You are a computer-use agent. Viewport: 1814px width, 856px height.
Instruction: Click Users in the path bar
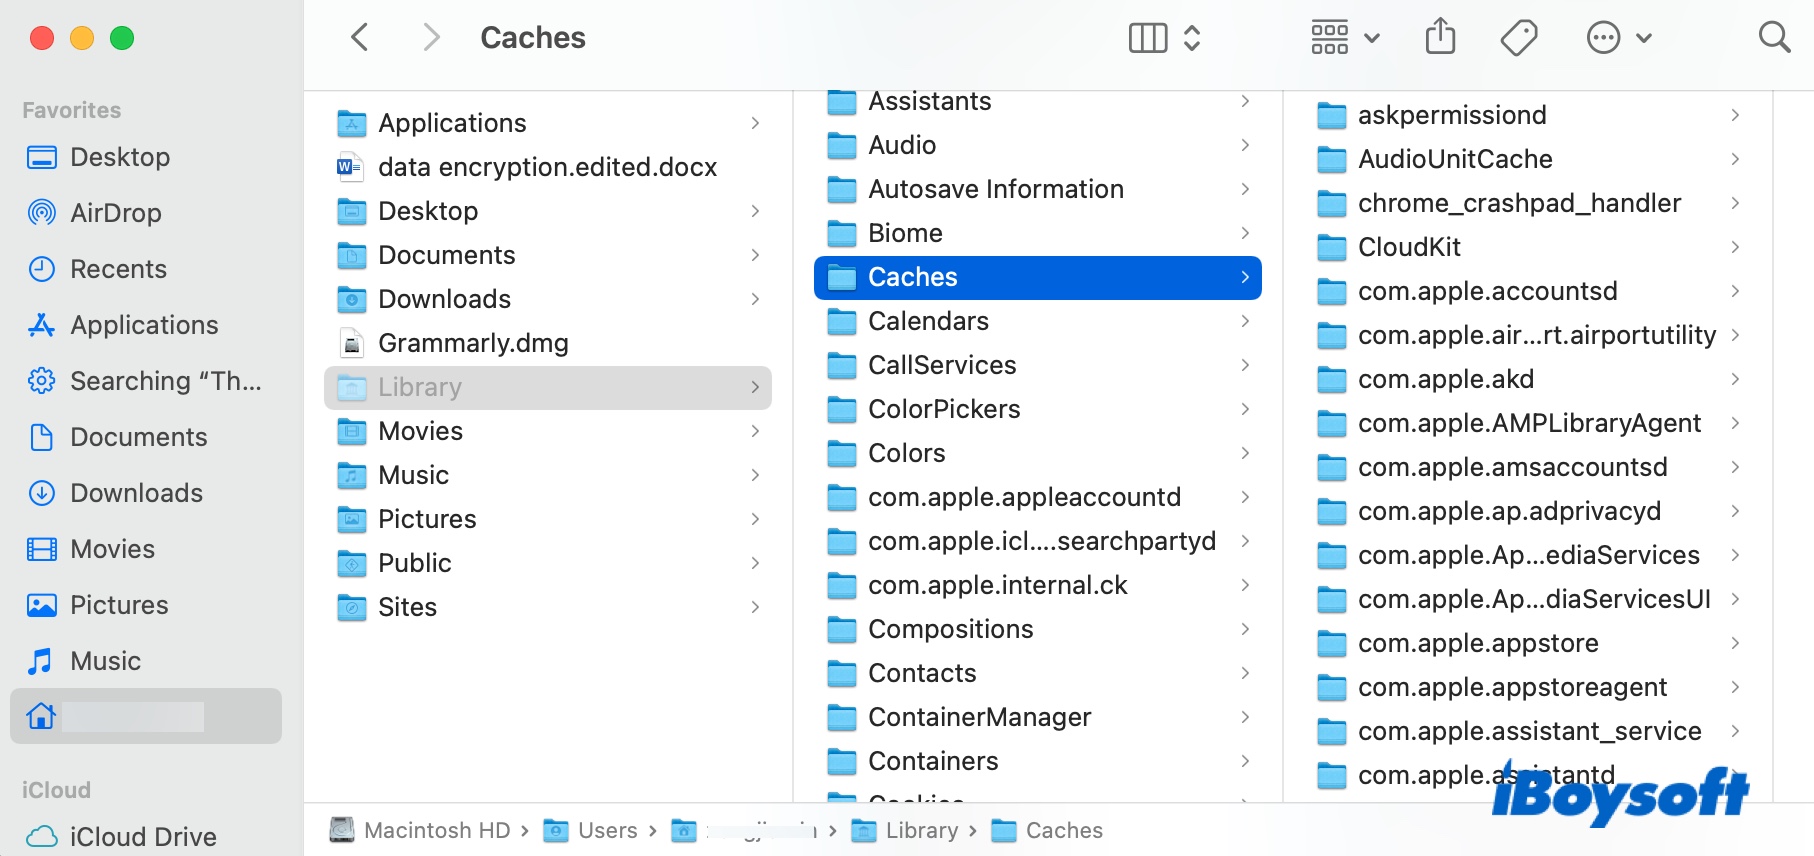607,830
